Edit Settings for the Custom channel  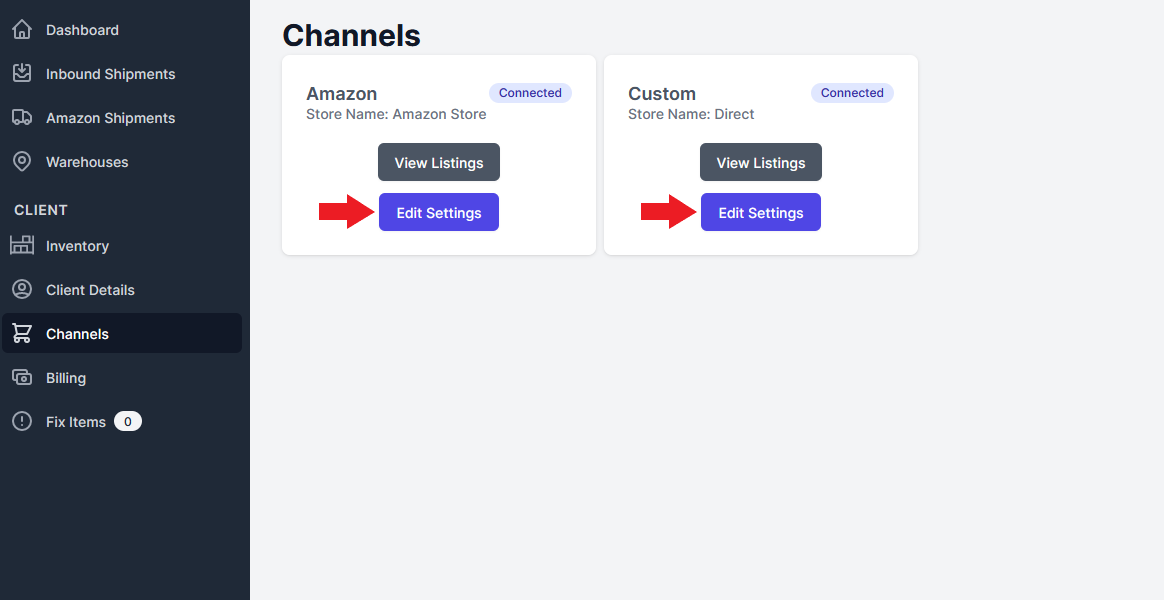[x=761, y=212]
